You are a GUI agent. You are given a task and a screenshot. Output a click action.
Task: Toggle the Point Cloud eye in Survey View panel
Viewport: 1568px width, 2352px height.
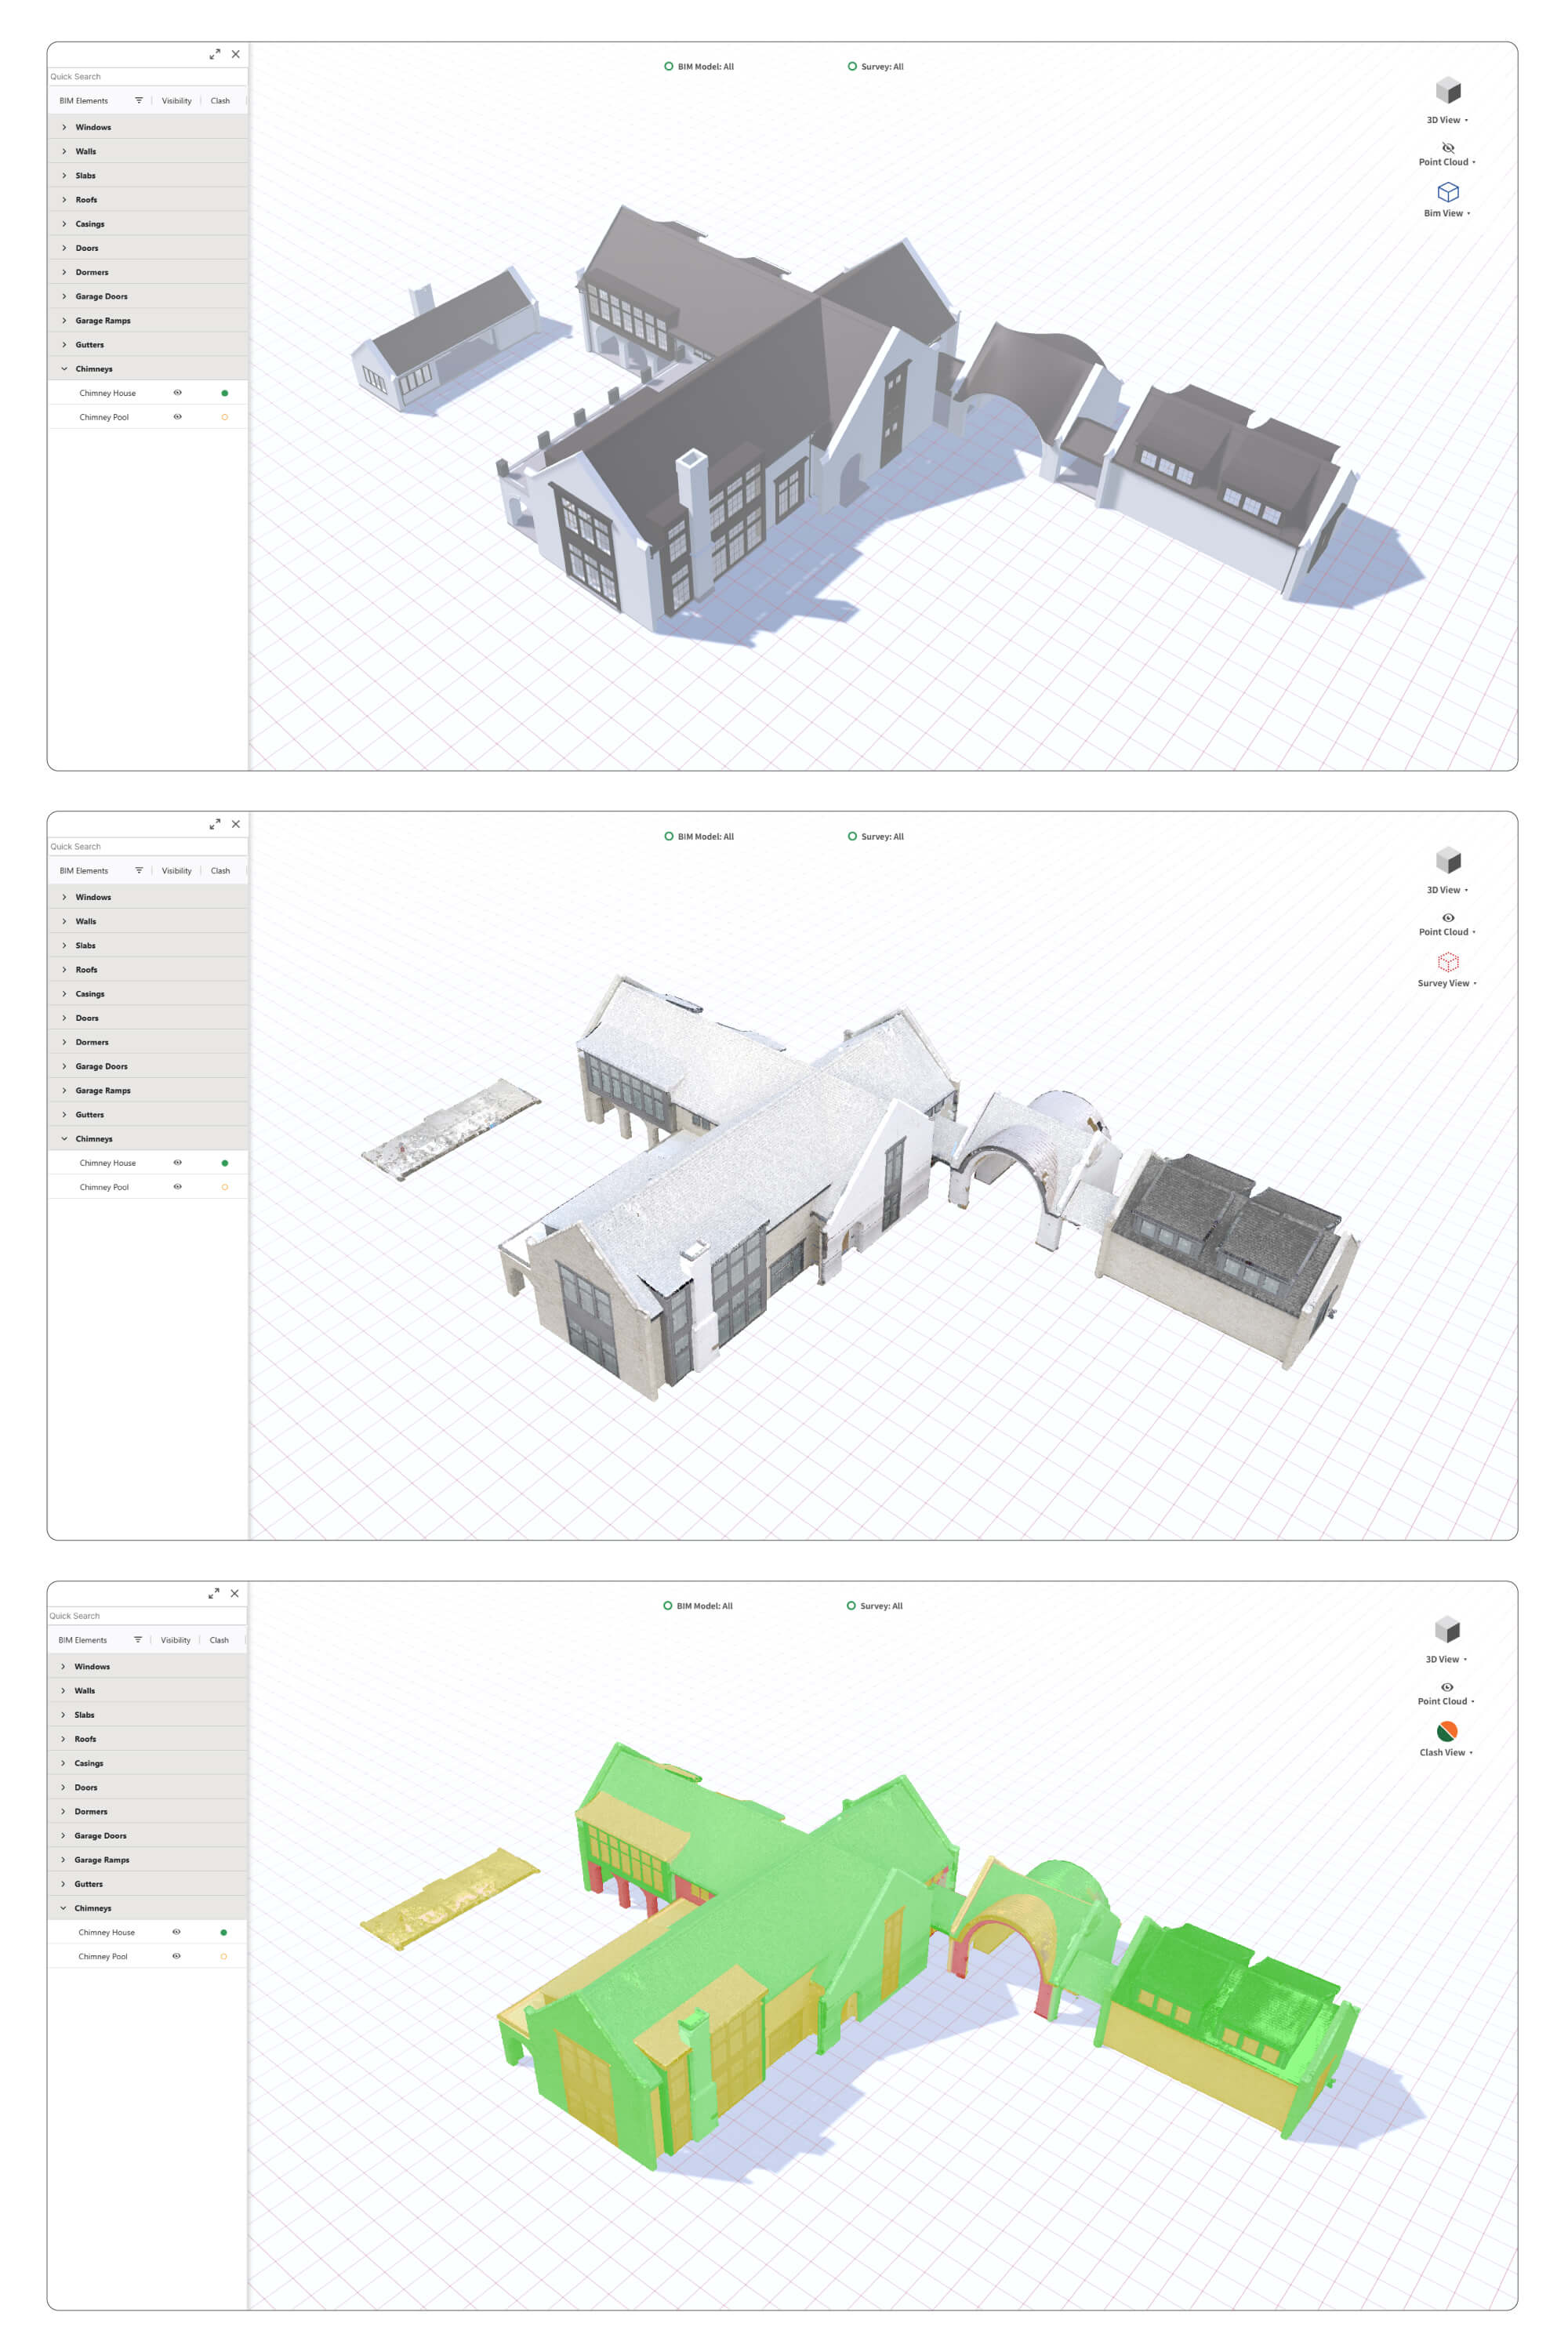1448,917
